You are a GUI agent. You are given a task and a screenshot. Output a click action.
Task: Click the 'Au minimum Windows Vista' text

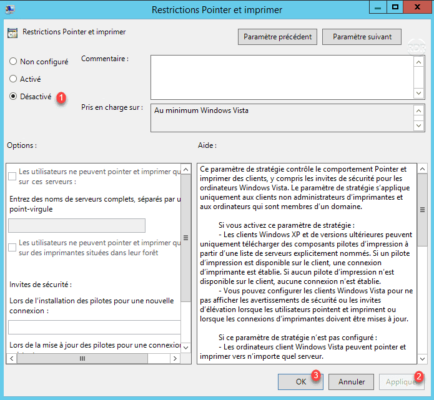(201, 110)
